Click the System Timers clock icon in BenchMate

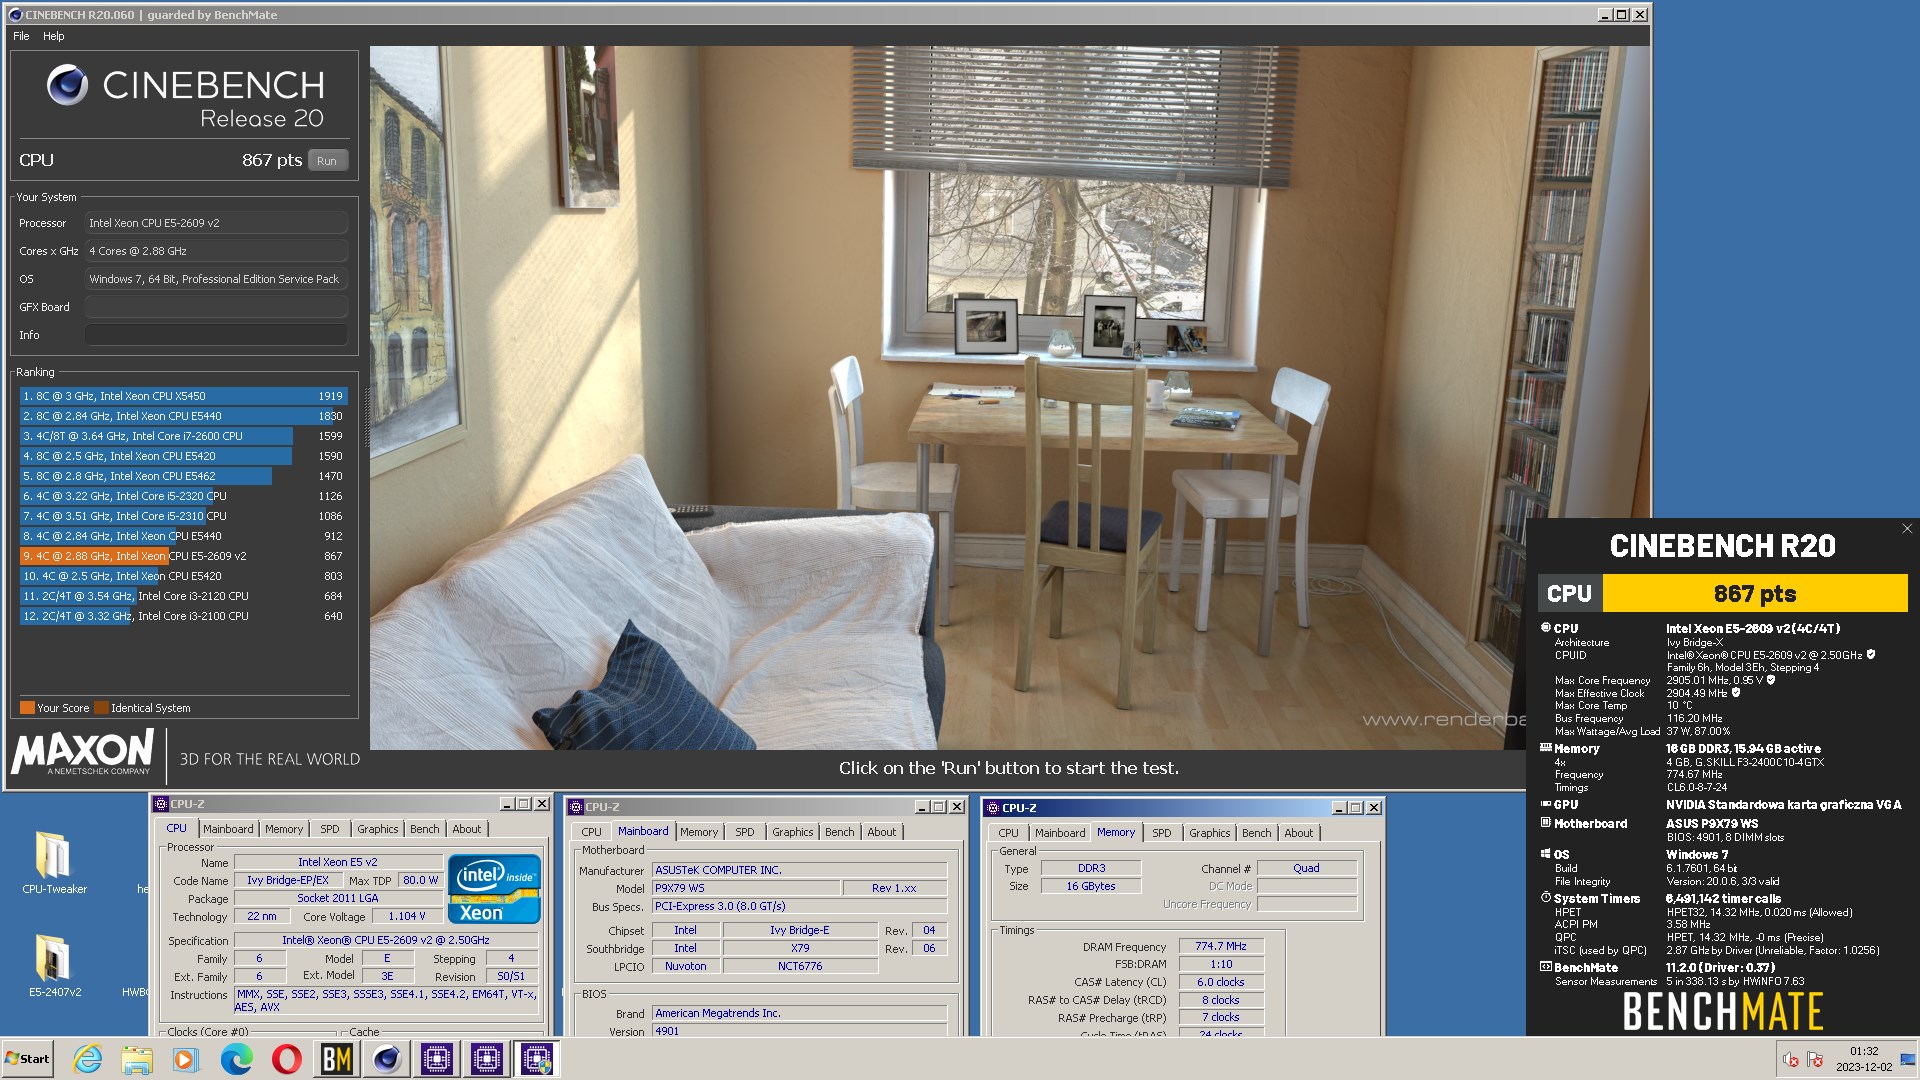(1545, 898)
